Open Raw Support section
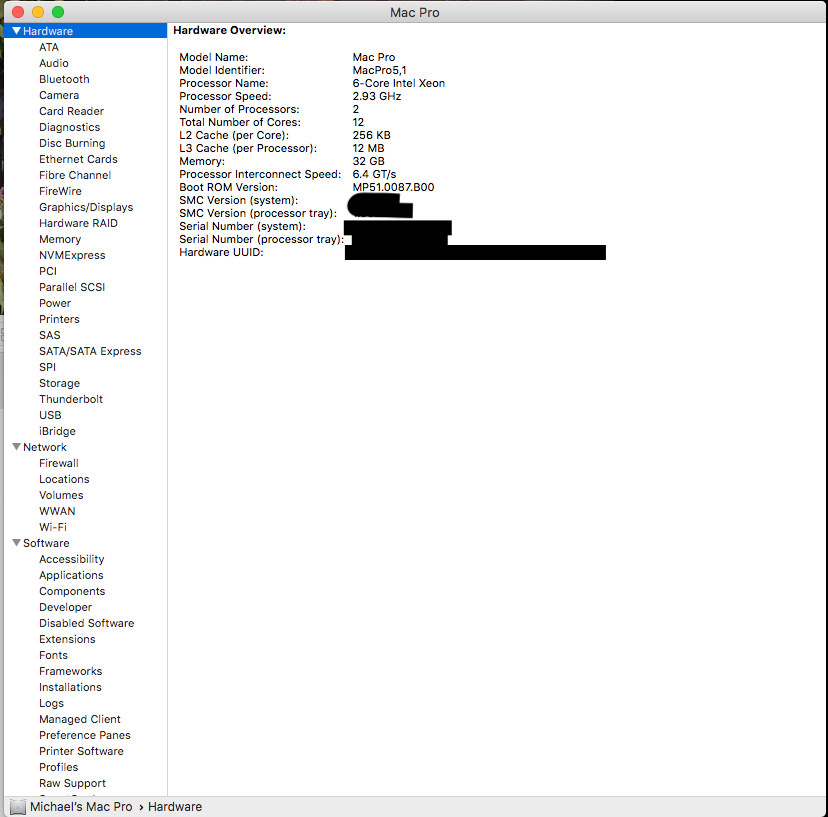This screenshot has height=817, width=828. click(72, 783)
